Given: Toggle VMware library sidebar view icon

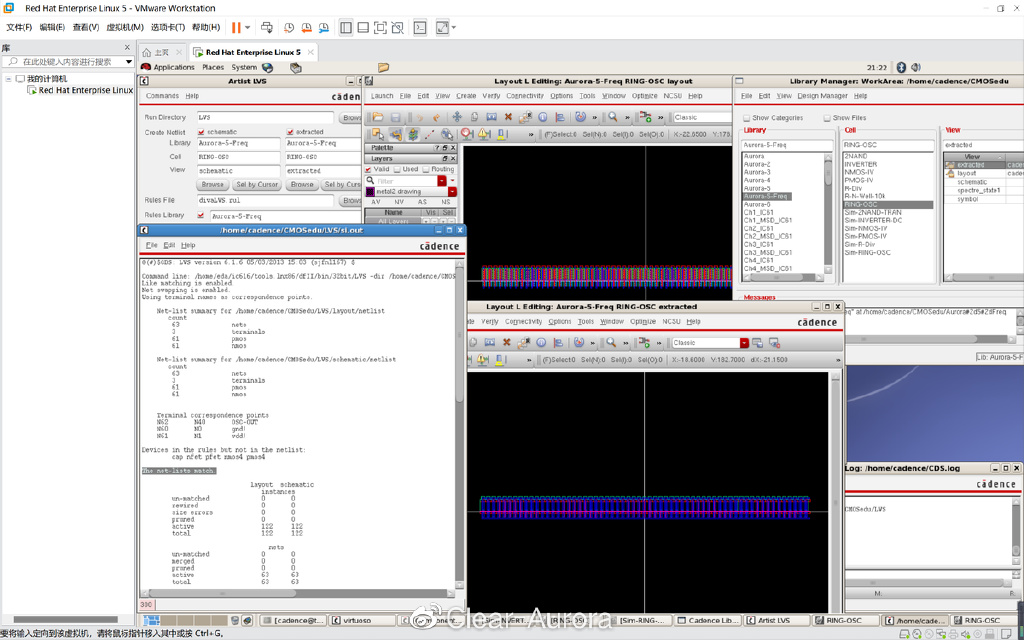Looking at the screenshot, I should point(346,27).
